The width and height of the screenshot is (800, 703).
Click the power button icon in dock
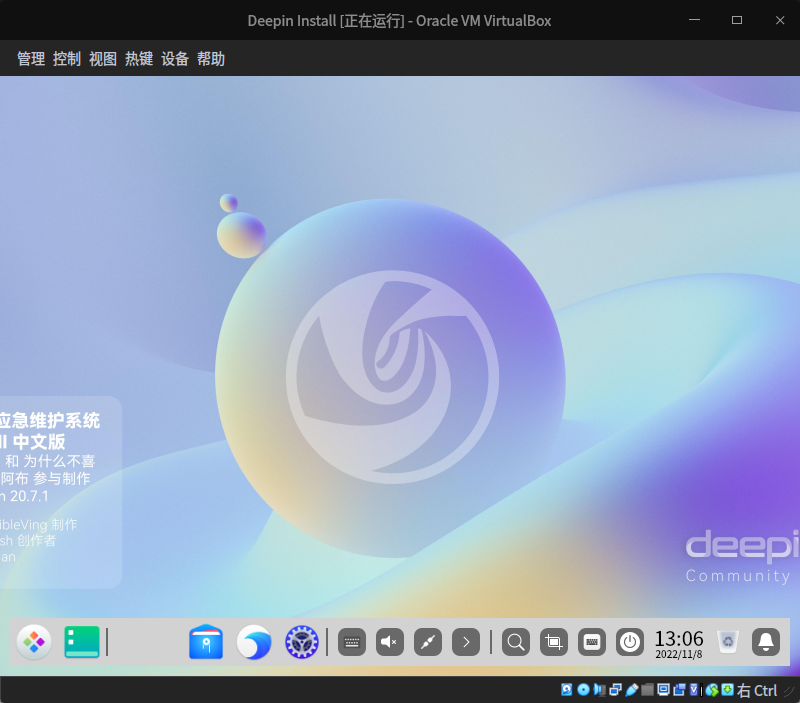coord(630,642)
